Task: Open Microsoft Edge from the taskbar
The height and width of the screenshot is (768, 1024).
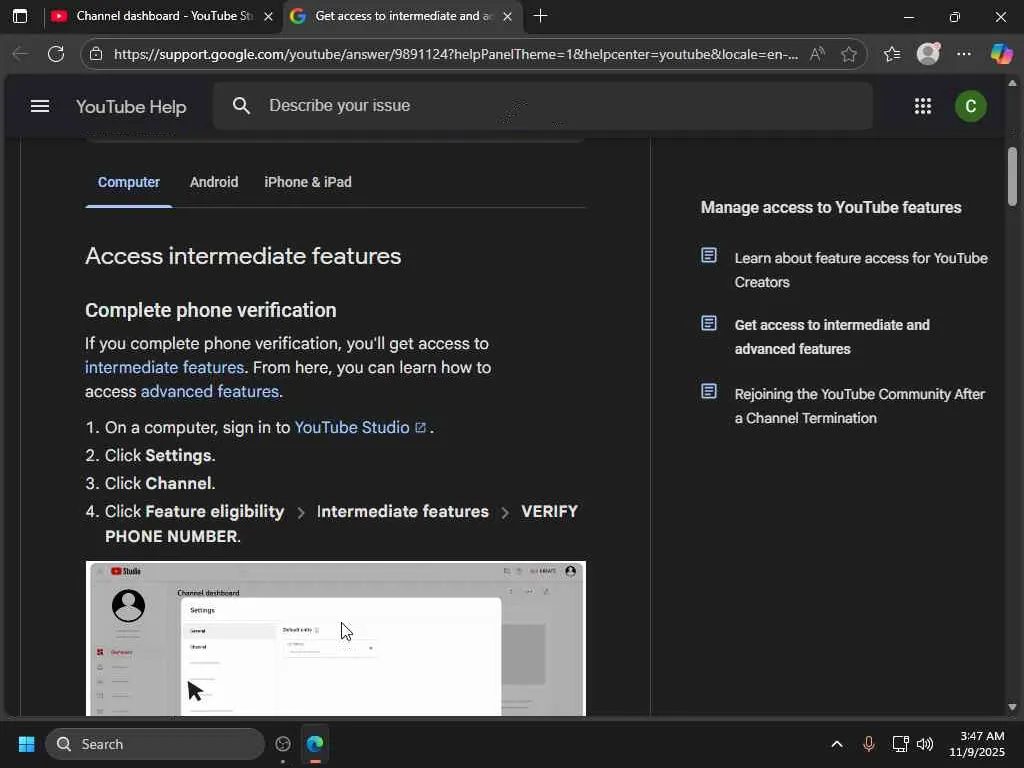Action: click(x=315, y=744)
